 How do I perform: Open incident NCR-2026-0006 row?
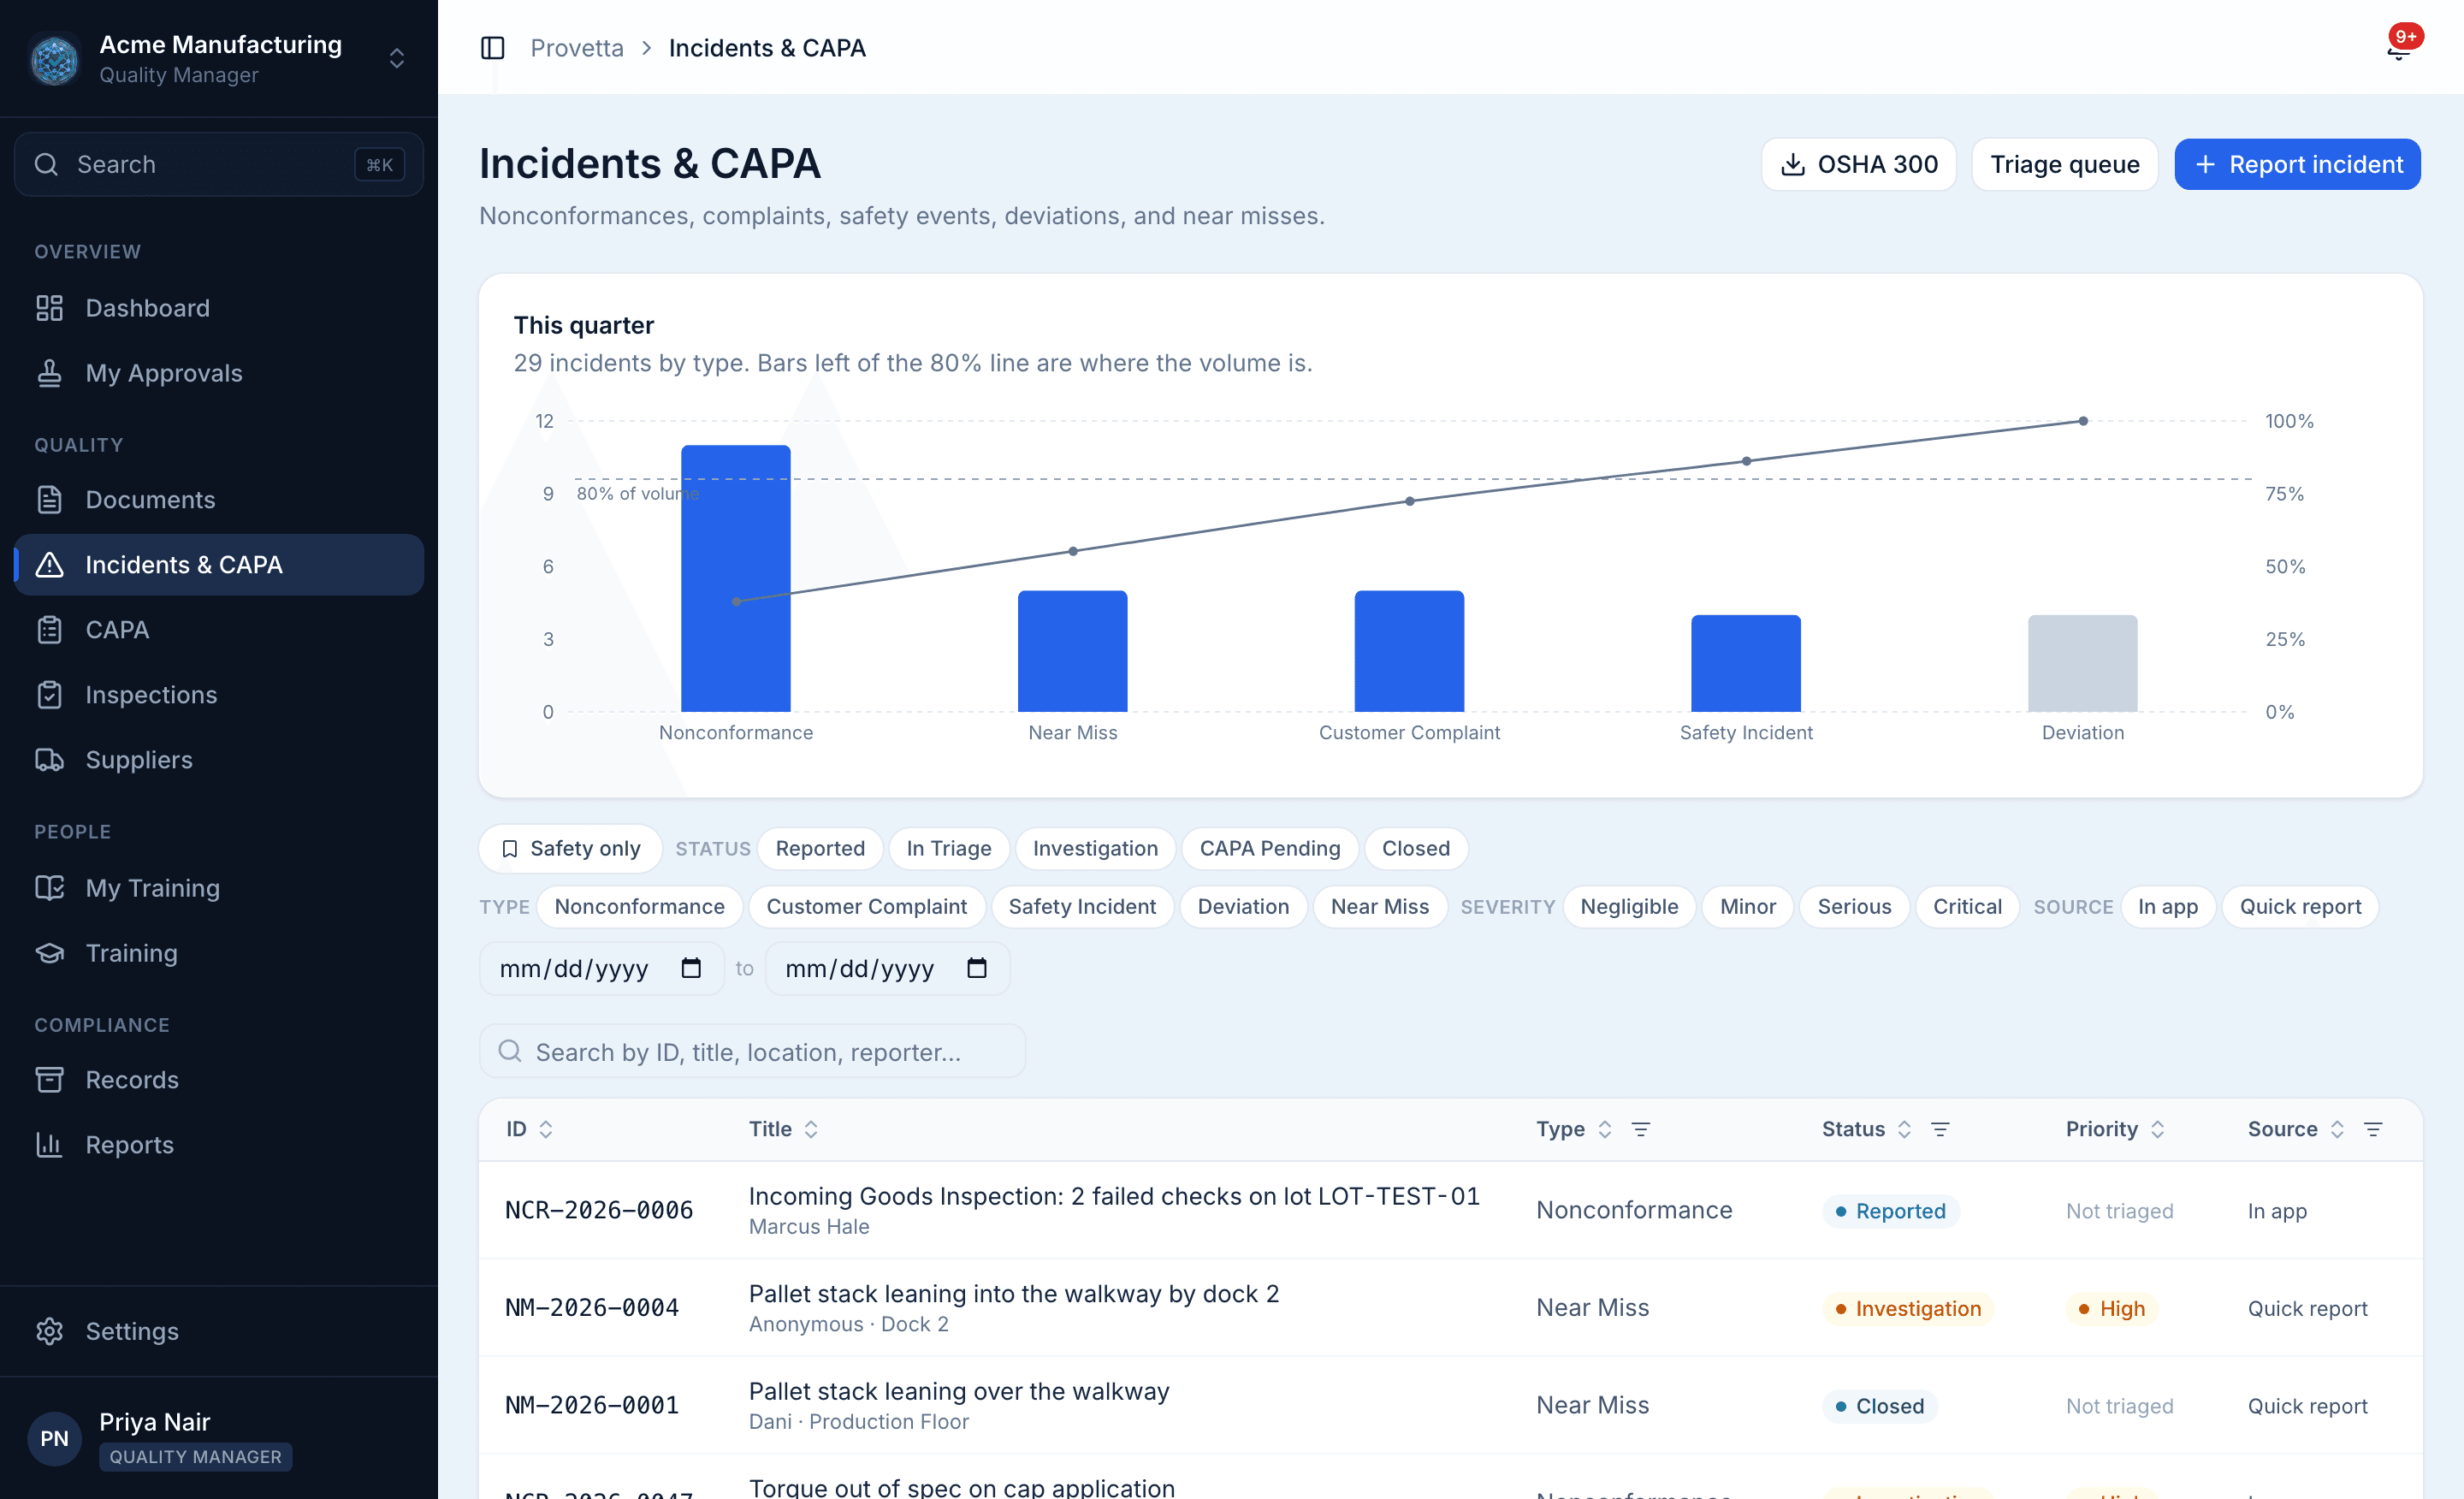[x=1450, y=1210]
